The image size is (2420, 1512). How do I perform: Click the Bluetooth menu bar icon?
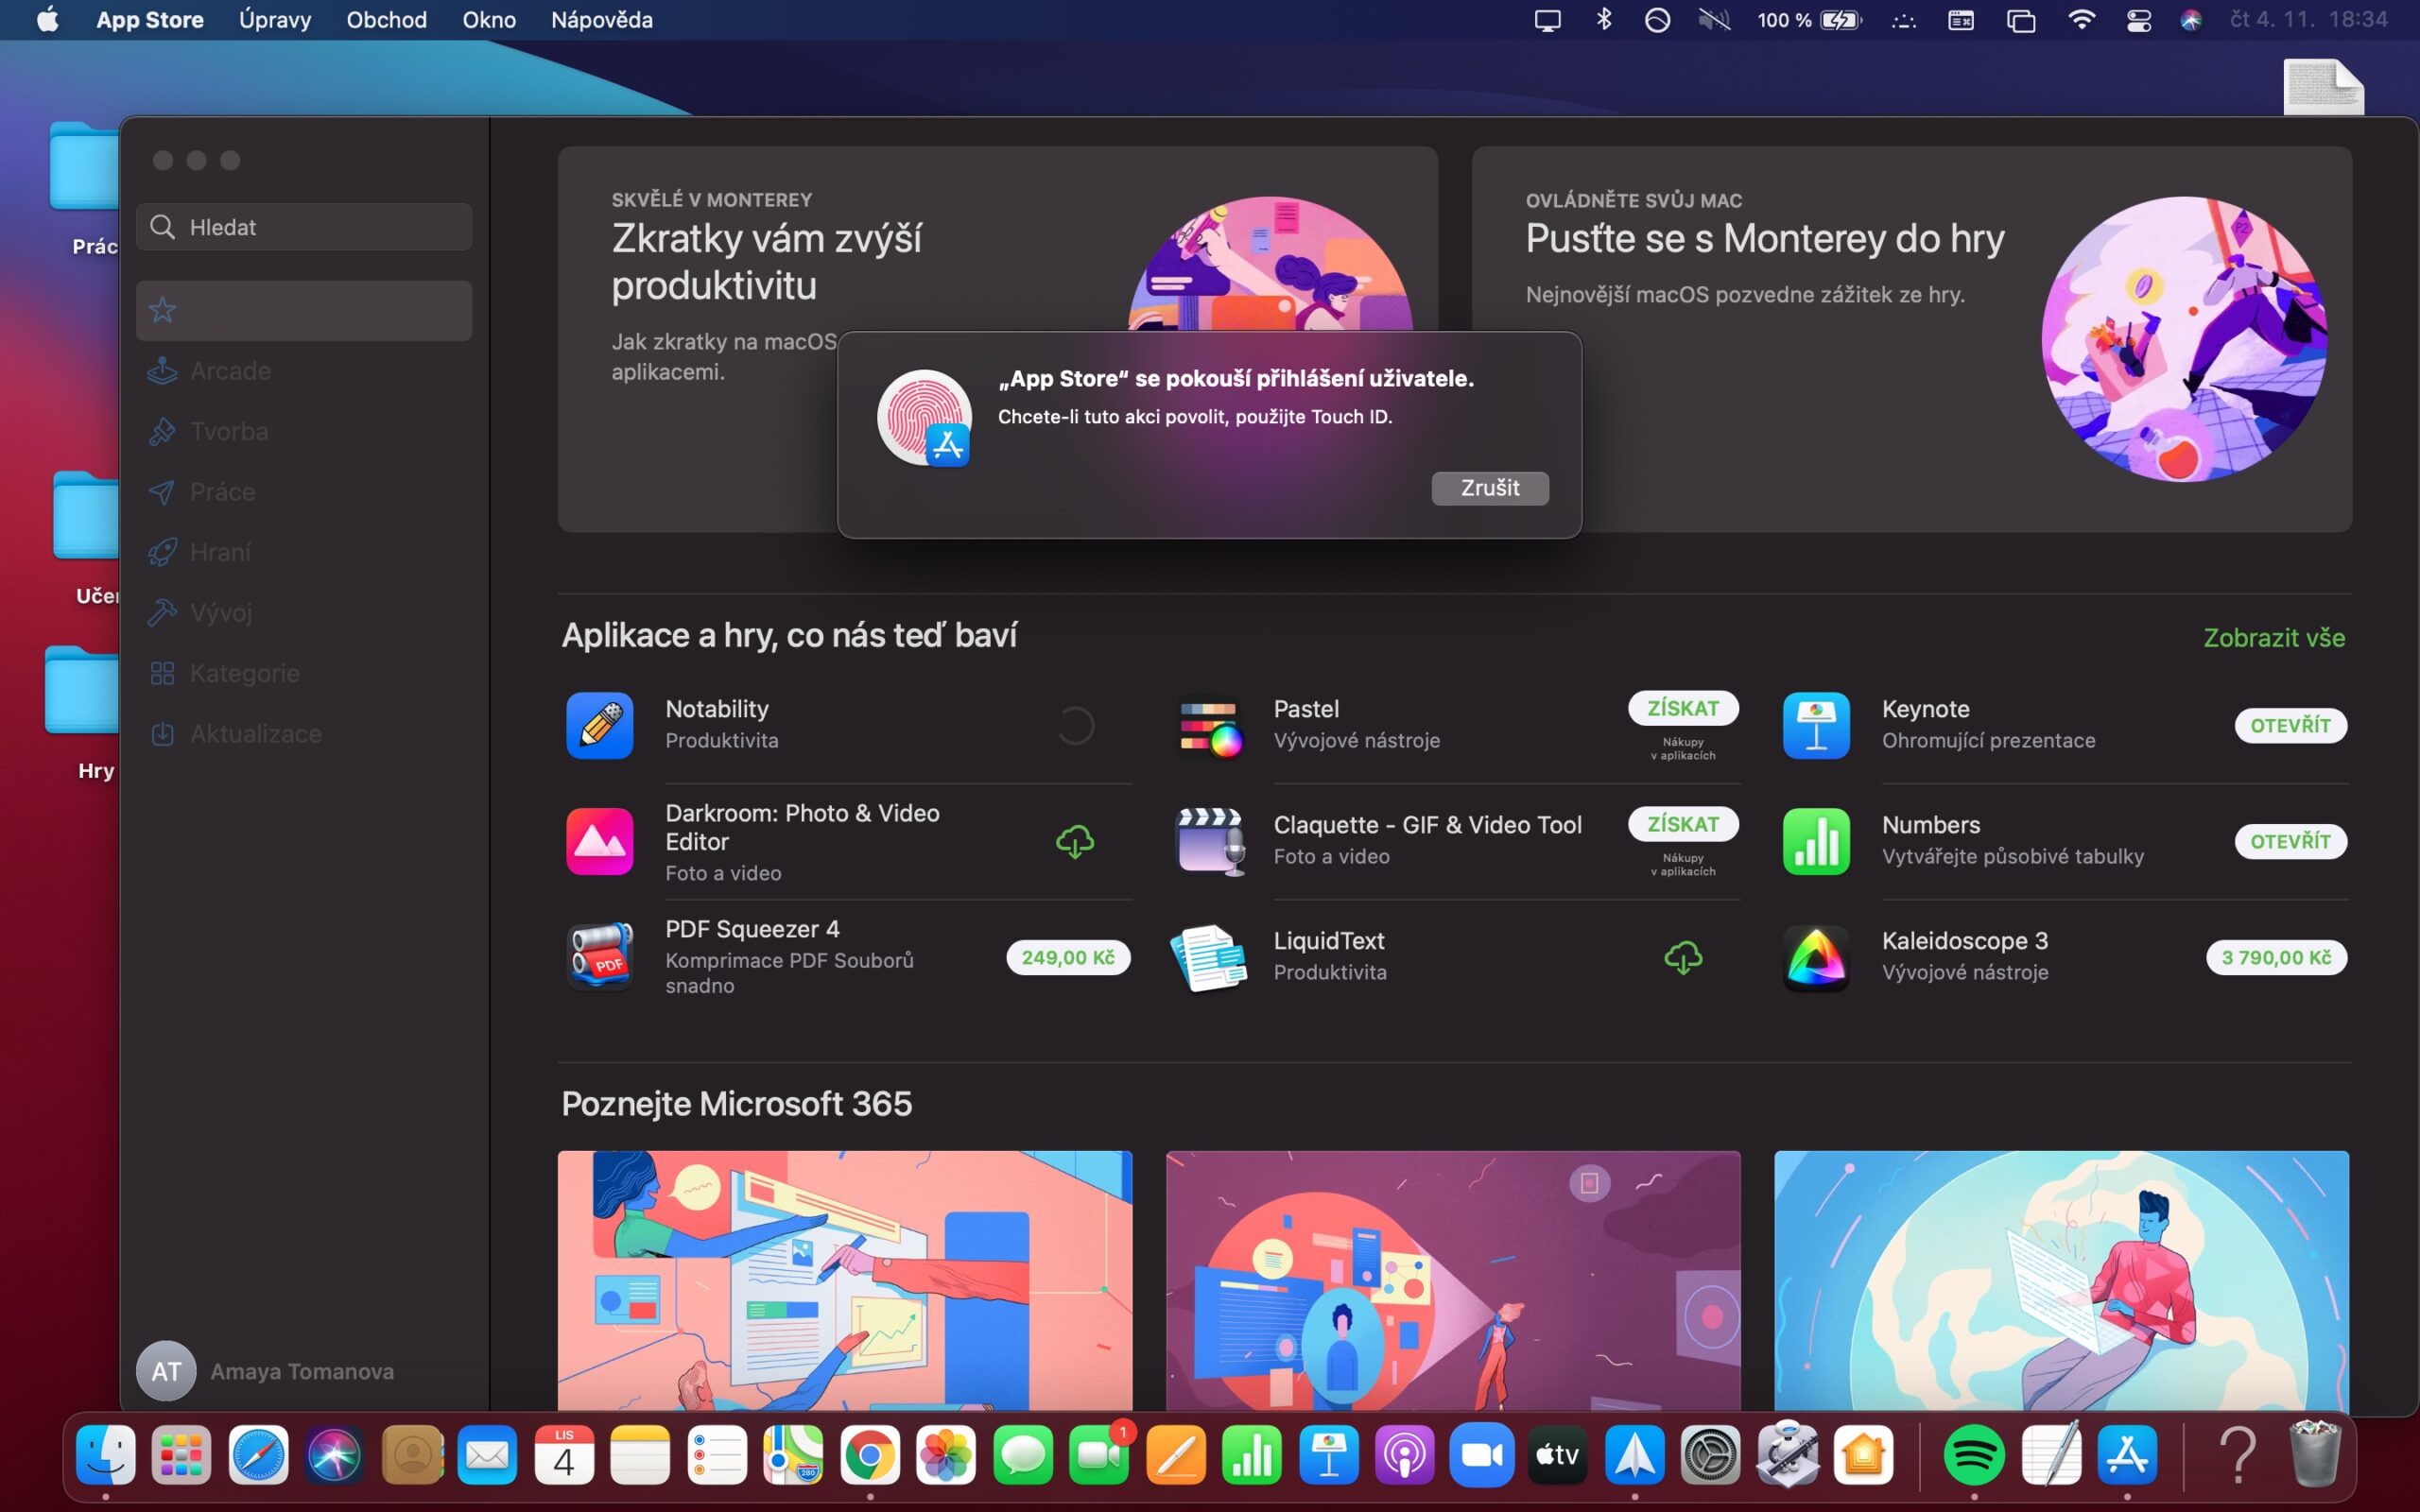[x=1604, y=20]
